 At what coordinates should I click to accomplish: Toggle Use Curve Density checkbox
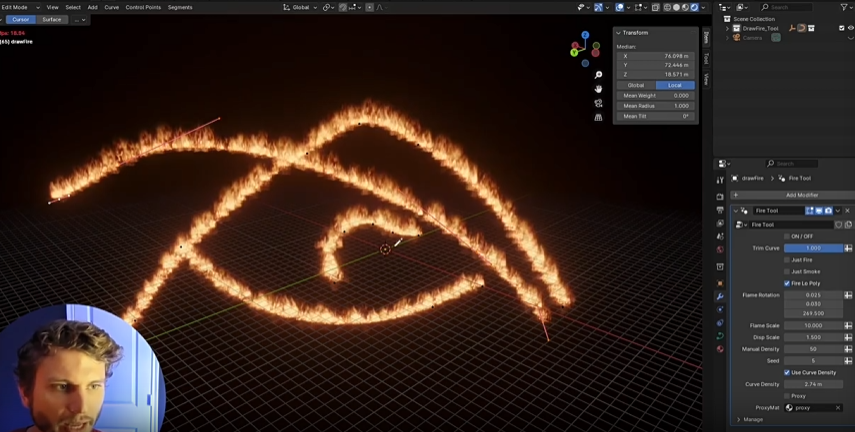787,372
